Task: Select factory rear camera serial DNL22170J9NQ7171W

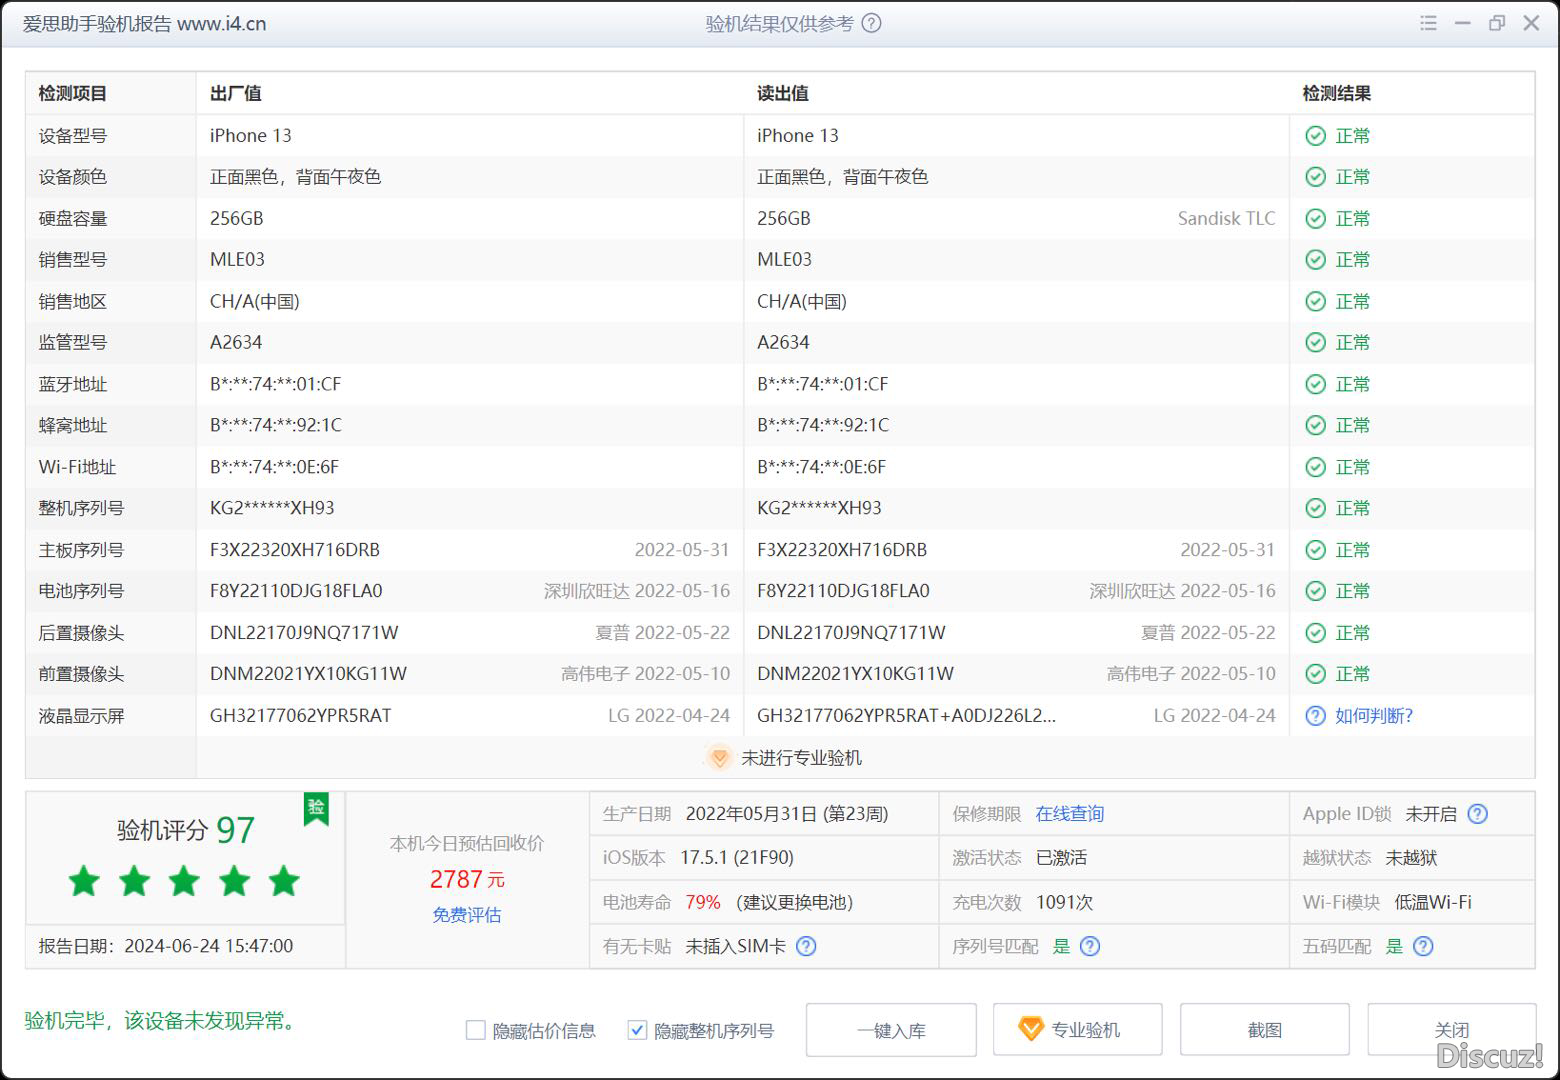Action: (x=304, y=633)
